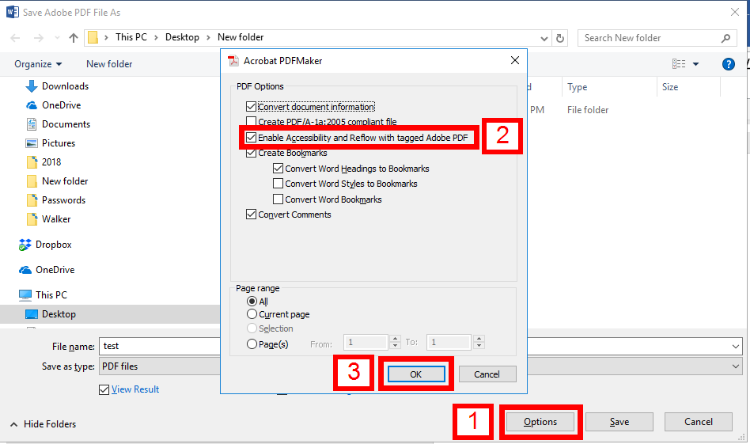Toggle Convert document information checkbox
This screenshot has width=750, height=444.
[251, 107]
